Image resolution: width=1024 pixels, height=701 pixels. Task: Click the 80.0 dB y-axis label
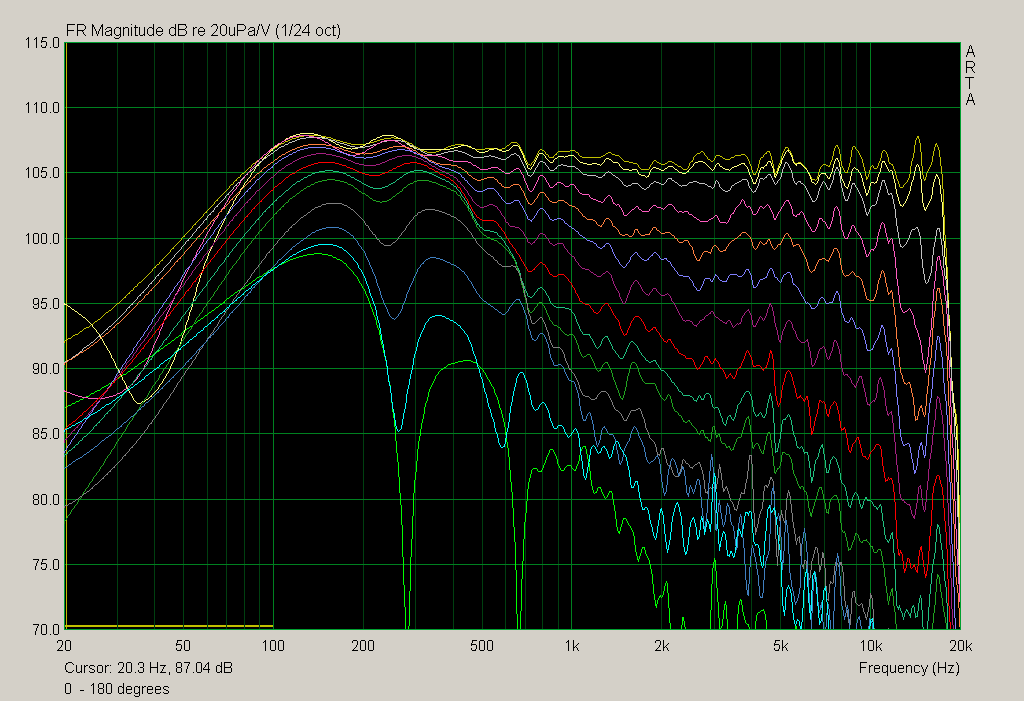46,500
